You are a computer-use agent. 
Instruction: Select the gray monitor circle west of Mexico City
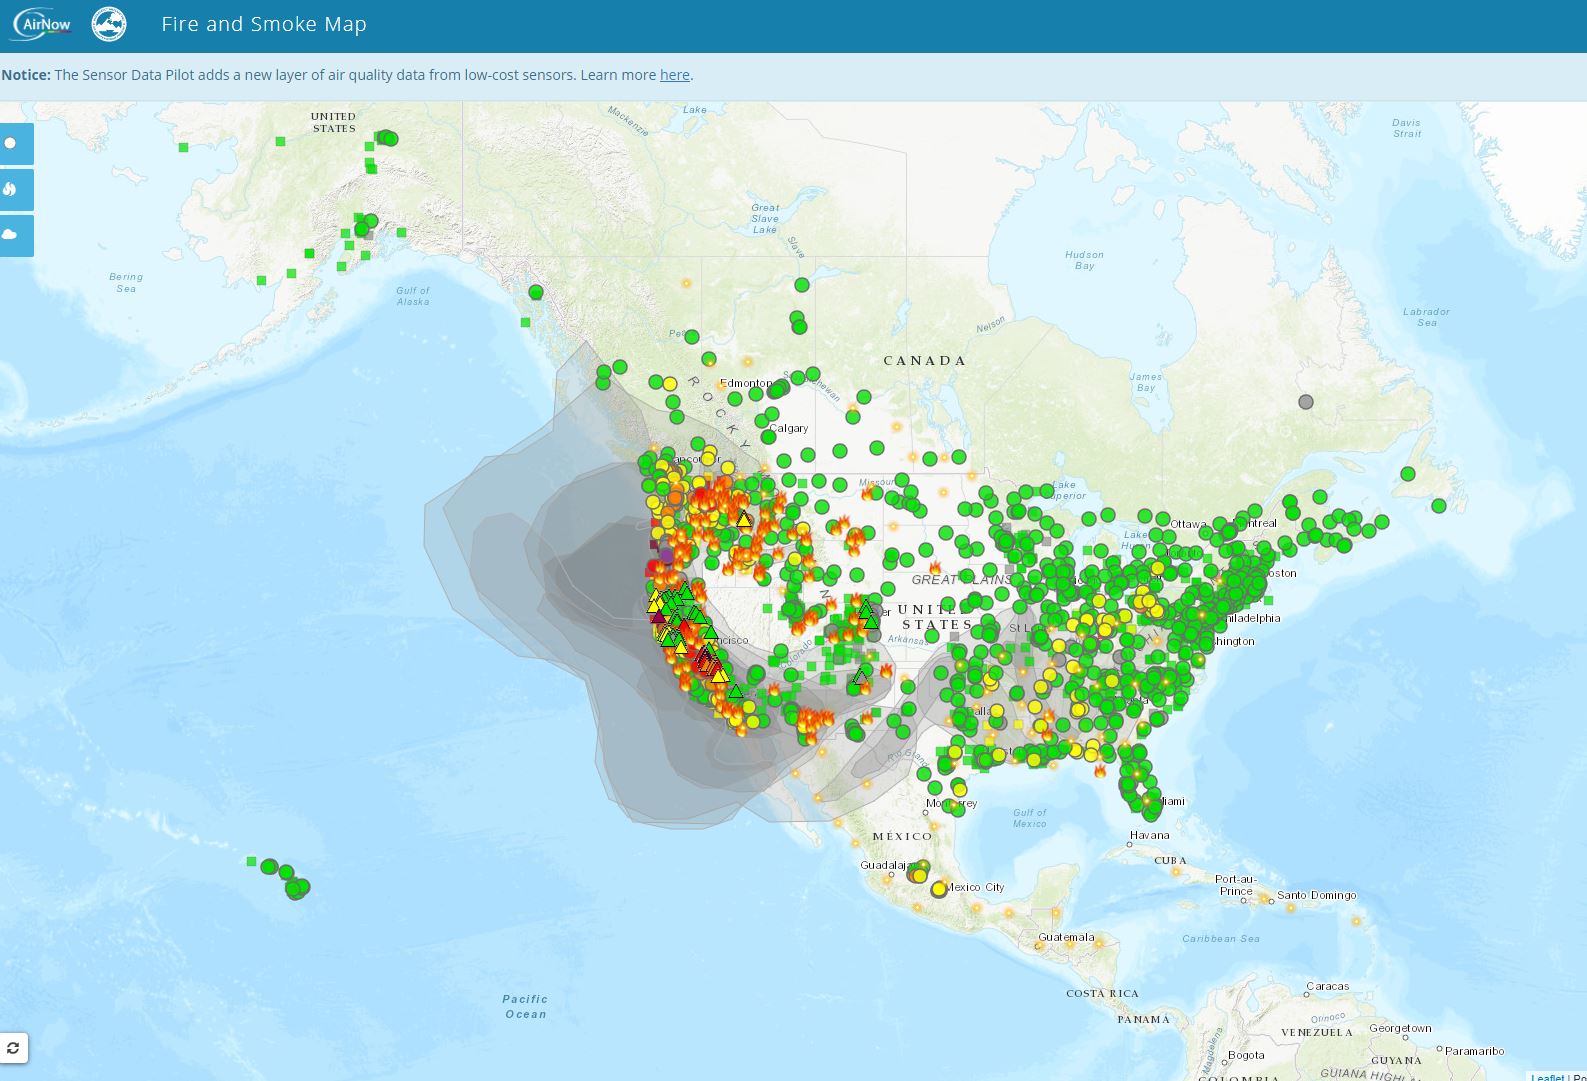pyautogui.click(x=912, y=875)
